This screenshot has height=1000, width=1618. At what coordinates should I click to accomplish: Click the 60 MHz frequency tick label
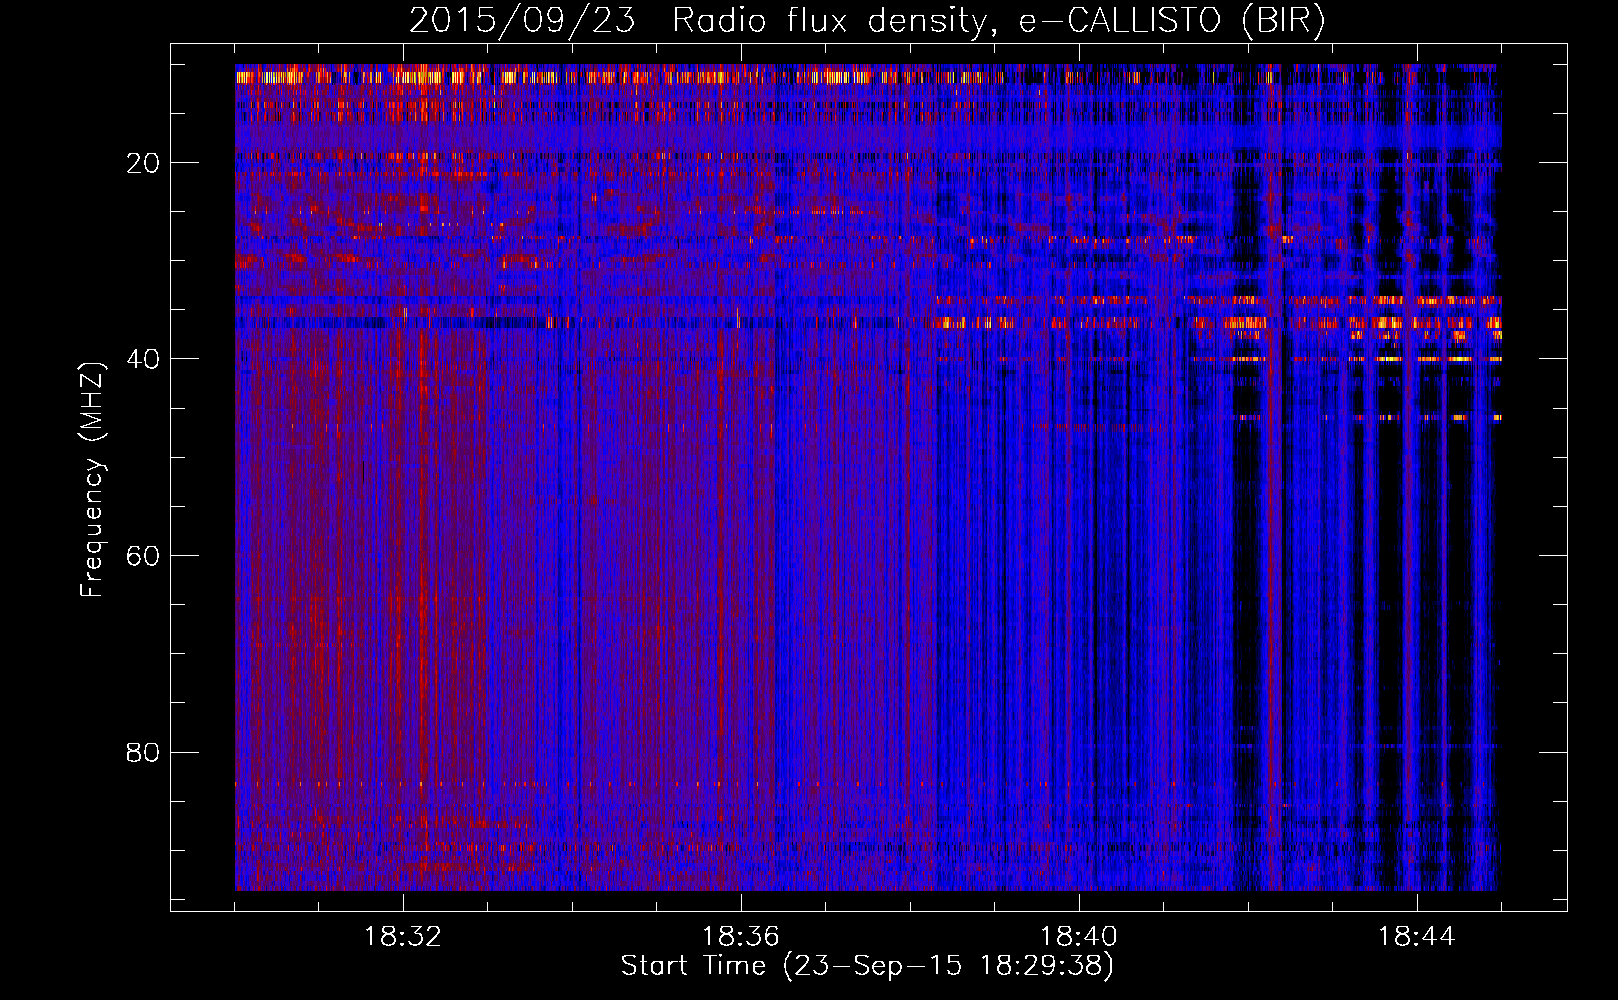pos(144,556)
